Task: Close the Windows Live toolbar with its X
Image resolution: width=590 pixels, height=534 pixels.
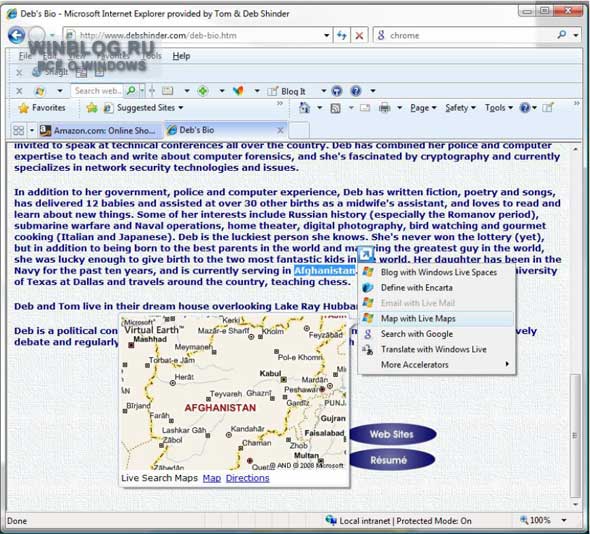Action: click(20, 91)
